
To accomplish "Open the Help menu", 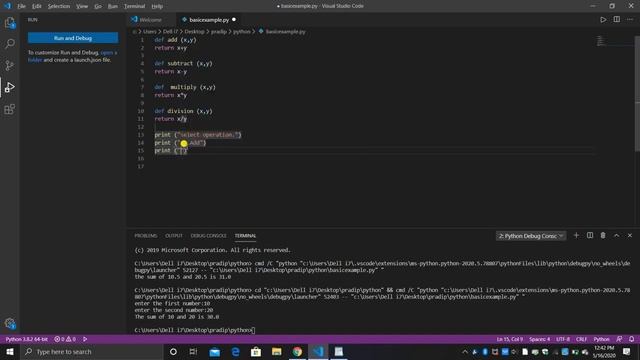I will (157, 6).
